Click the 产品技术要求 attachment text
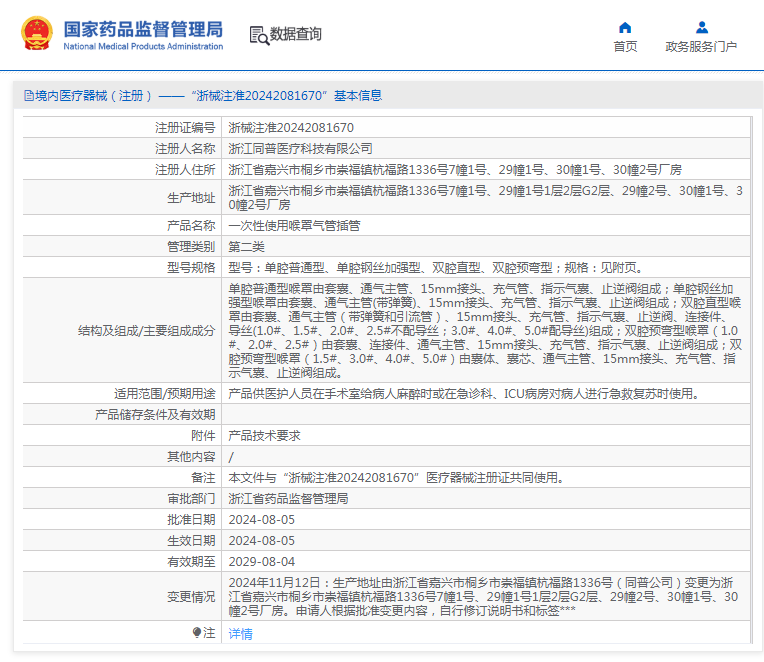Viewport: 764px width, 662px height. [x=264, y=435]
